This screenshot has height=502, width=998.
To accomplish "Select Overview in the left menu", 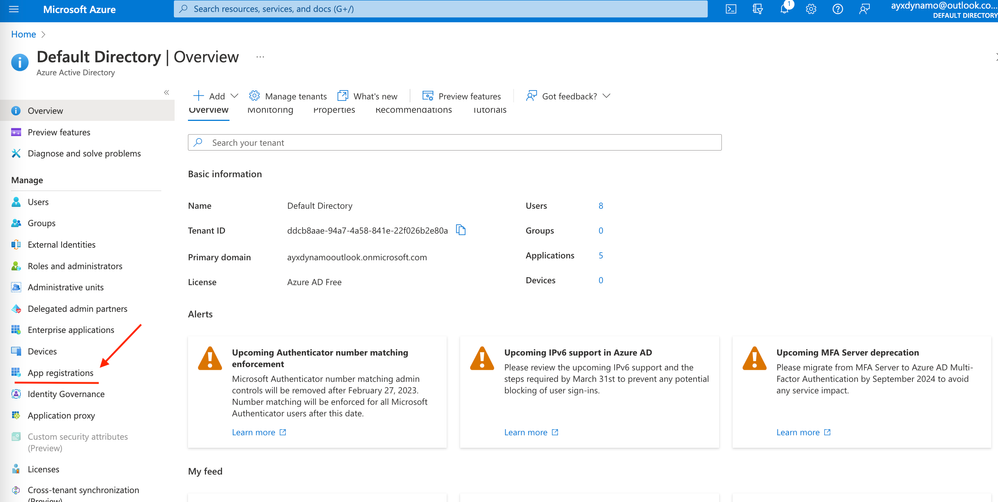I will click(87, 111).
